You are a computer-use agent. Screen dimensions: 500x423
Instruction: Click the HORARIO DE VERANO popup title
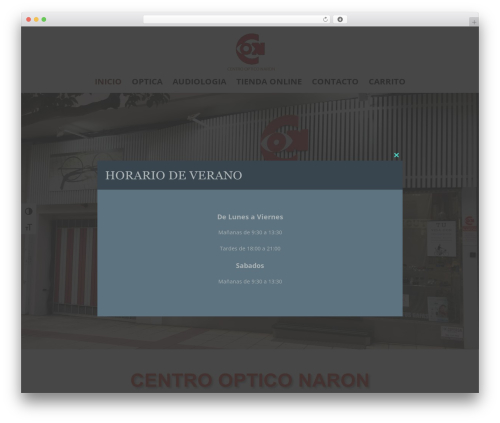174,175
